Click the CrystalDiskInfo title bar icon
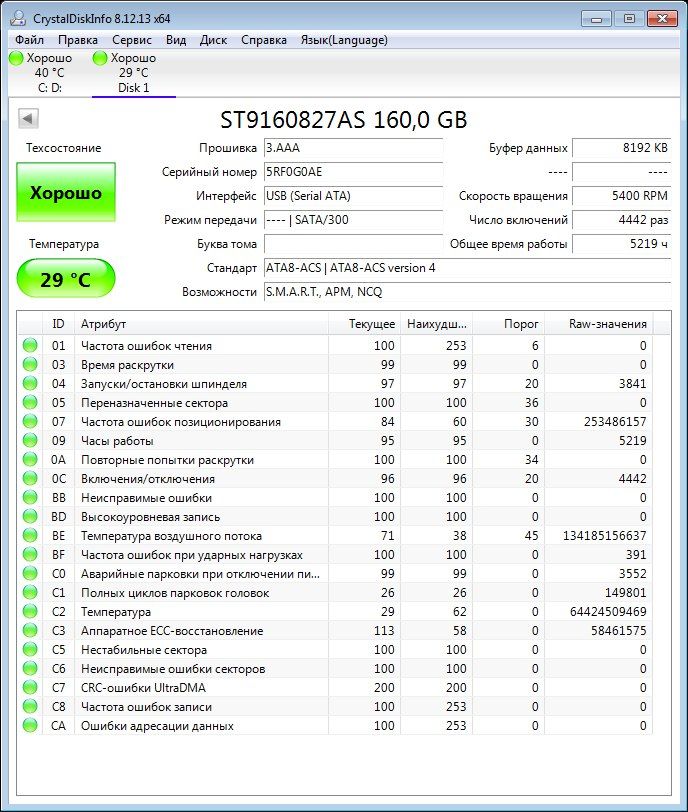 pos(19,18)
